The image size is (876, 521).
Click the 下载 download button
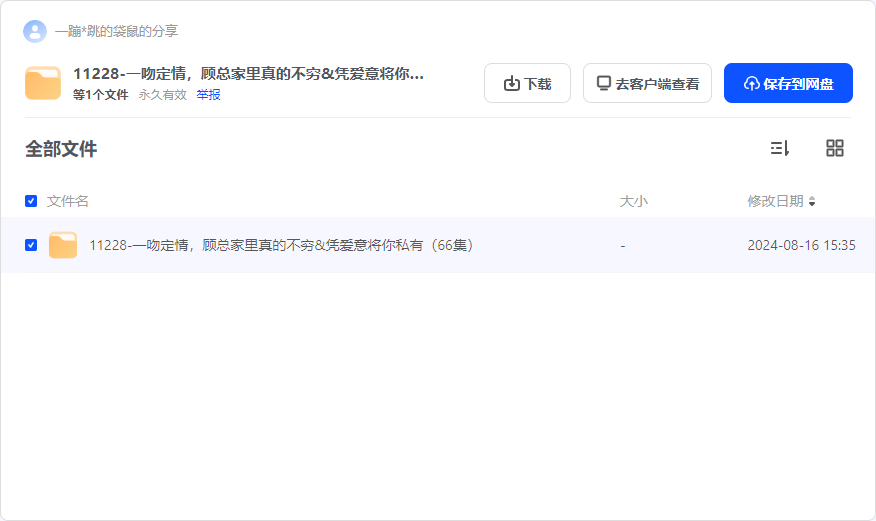pos(527,83)
